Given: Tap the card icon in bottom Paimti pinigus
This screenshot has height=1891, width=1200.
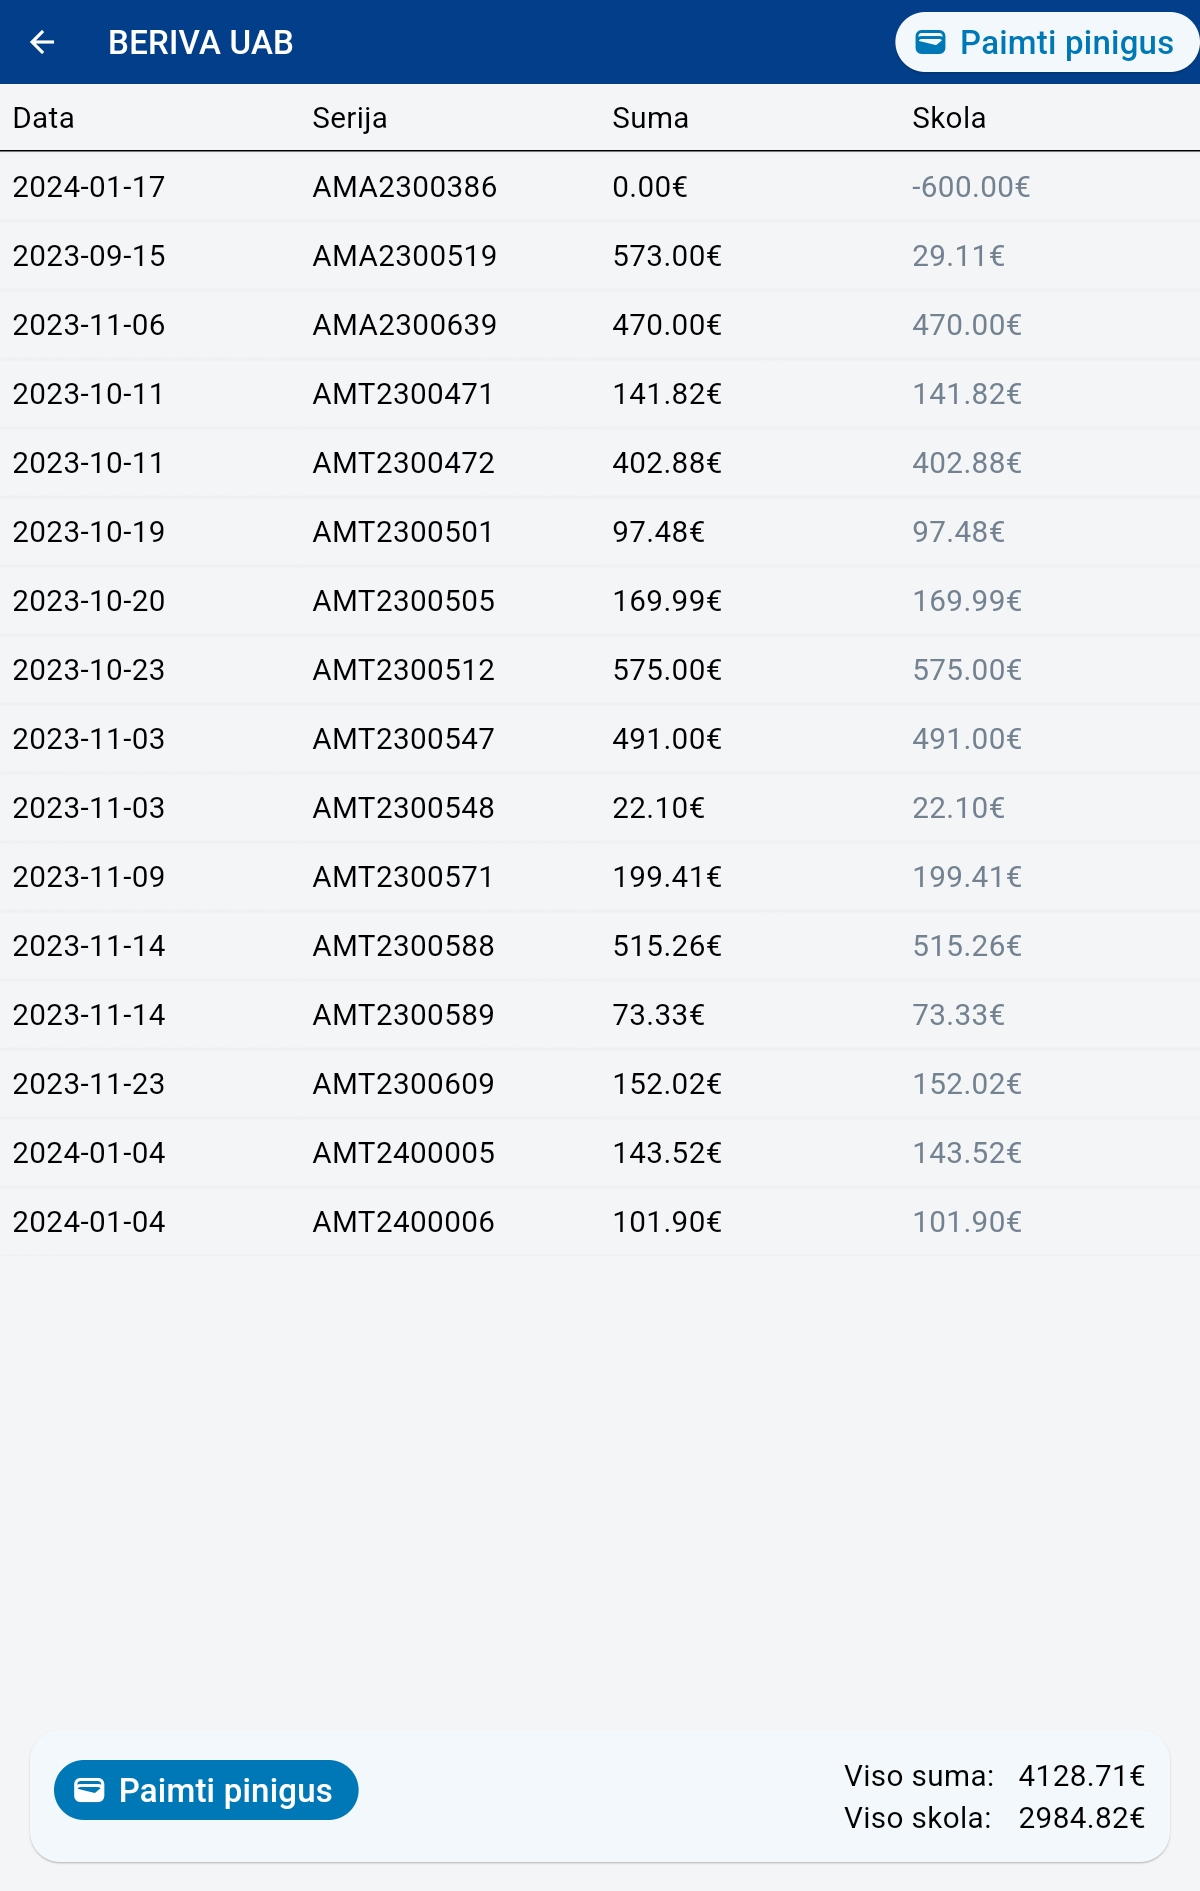Looking at the screenshot, I should [x=89, y=1790].
